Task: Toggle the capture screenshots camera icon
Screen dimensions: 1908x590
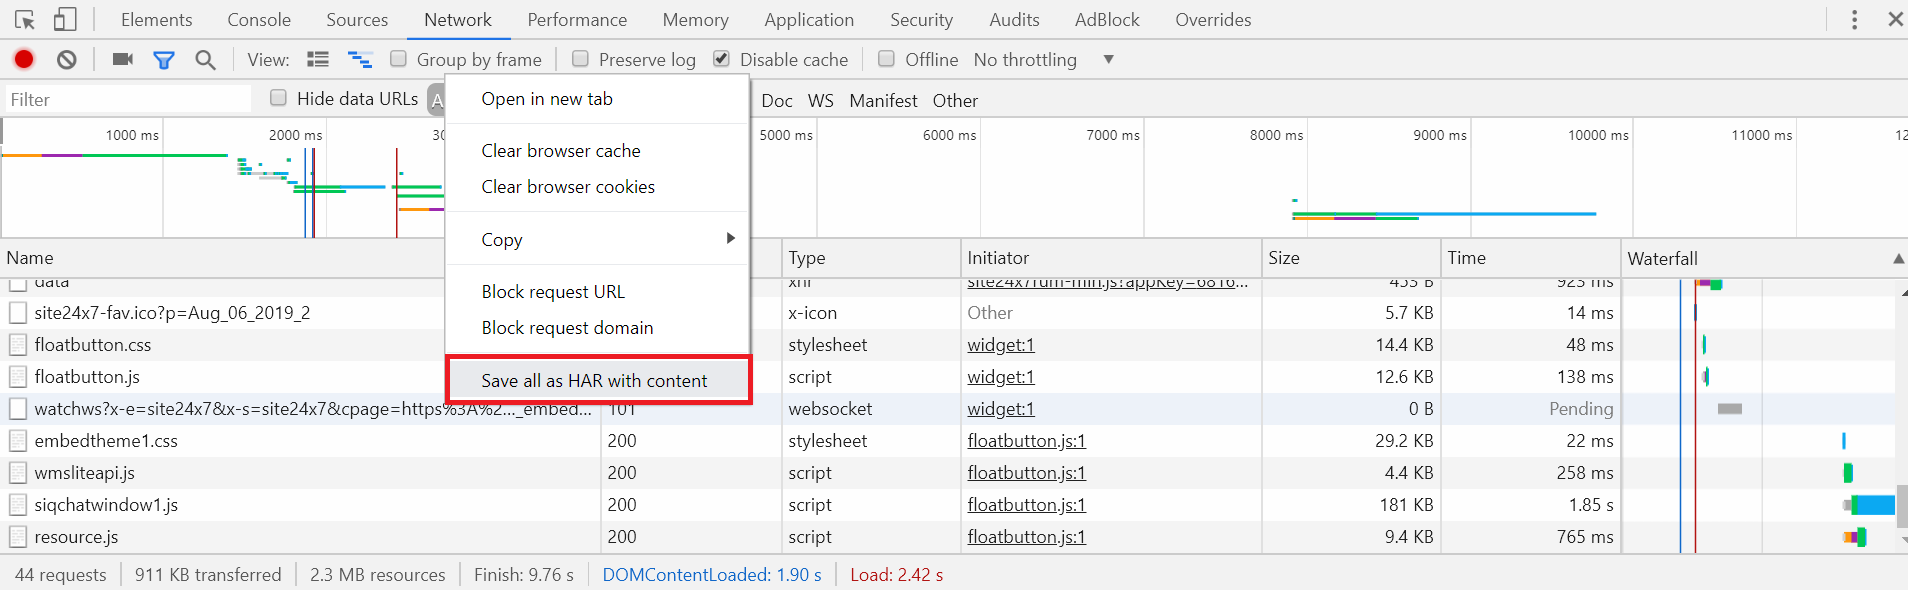Action: (123, 60)
